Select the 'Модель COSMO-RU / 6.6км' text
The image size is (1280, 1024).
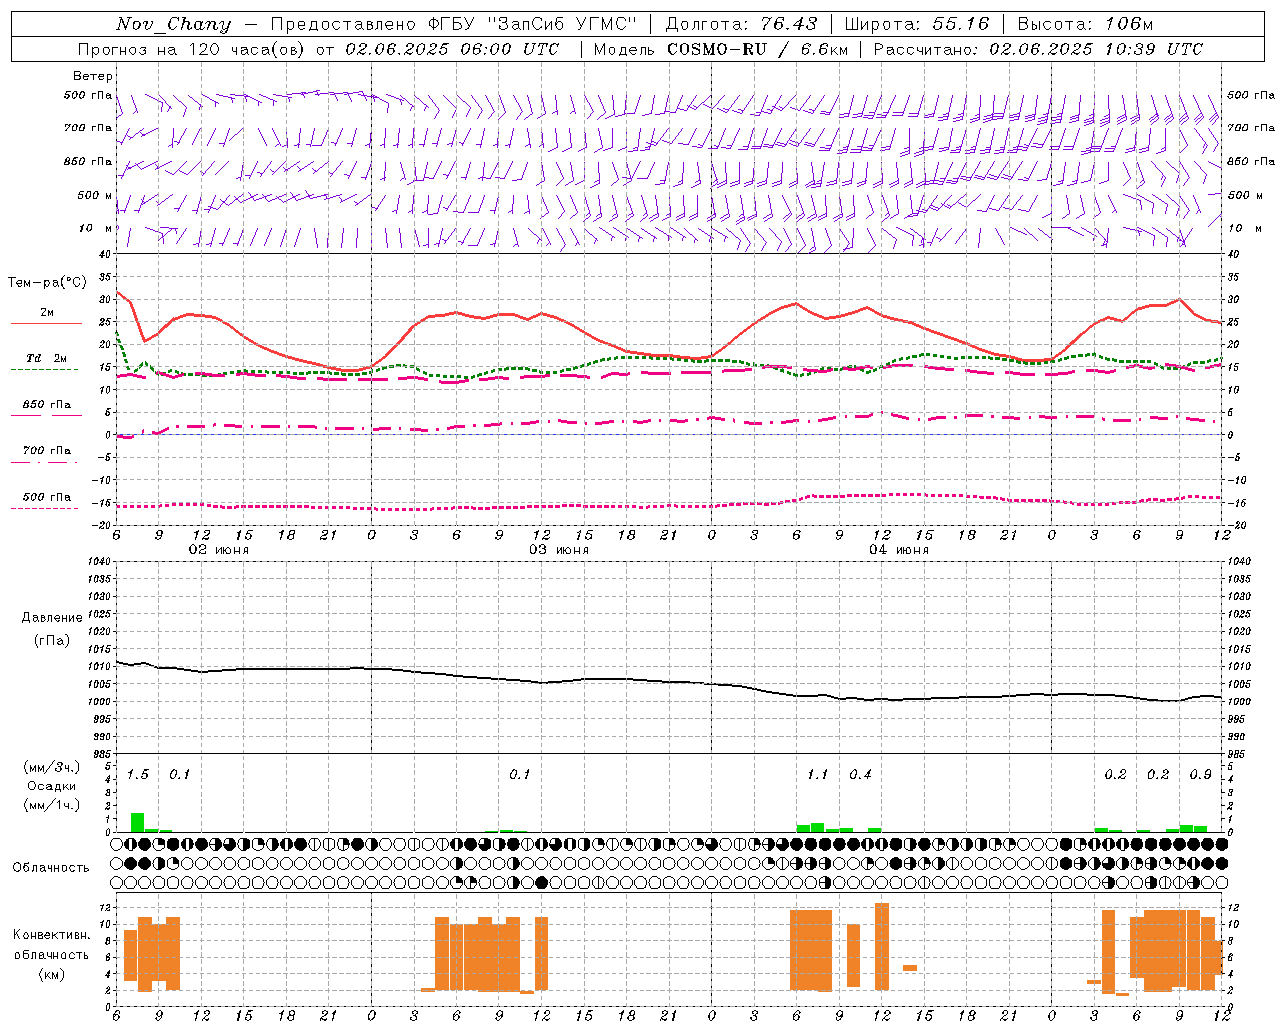tap(721, 49)
